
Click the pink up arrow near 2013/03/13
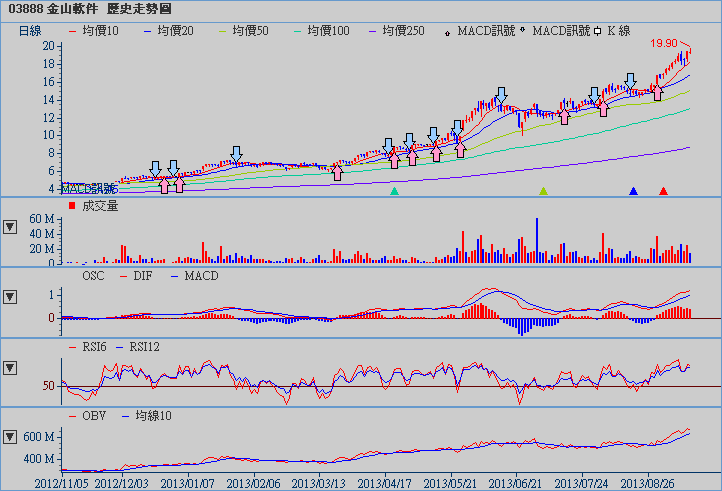coord(337,171)
